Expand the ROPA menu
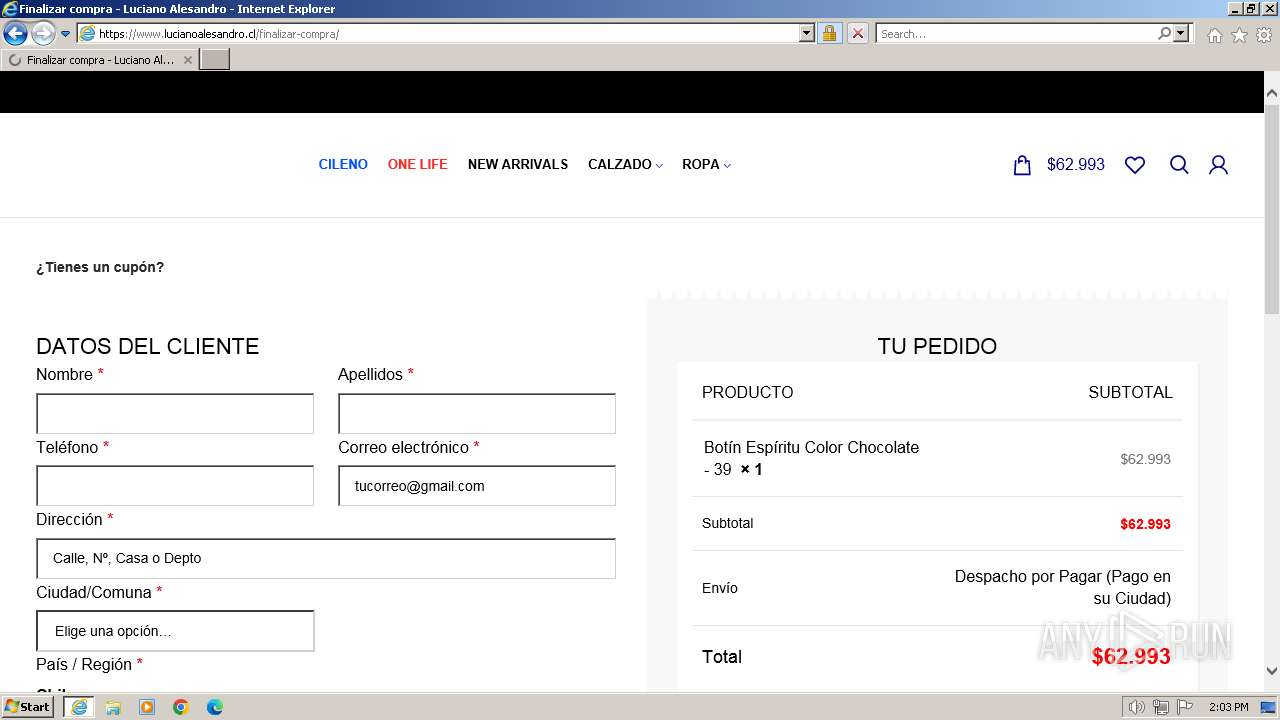This screenshot has height=720, width=1280. 706,165
